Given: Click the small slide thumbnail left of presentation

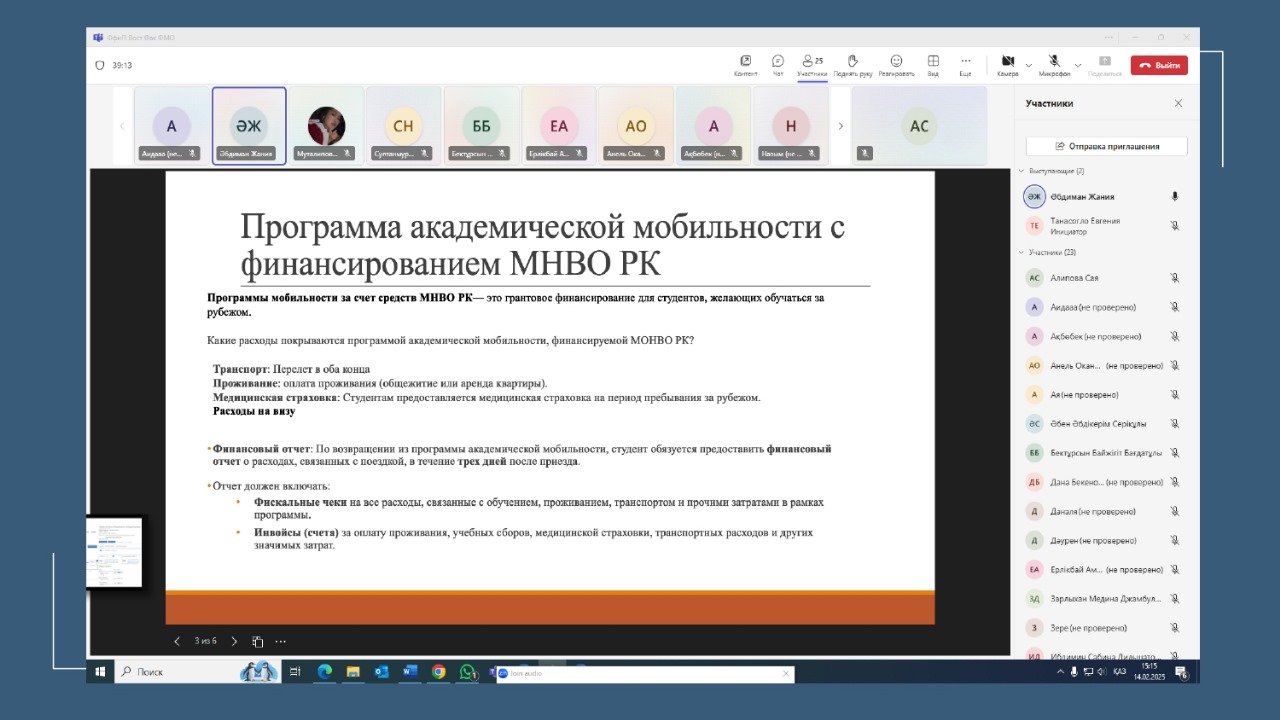Looking at the screenshot, I should pyautogui.click(x=114, y=552).
